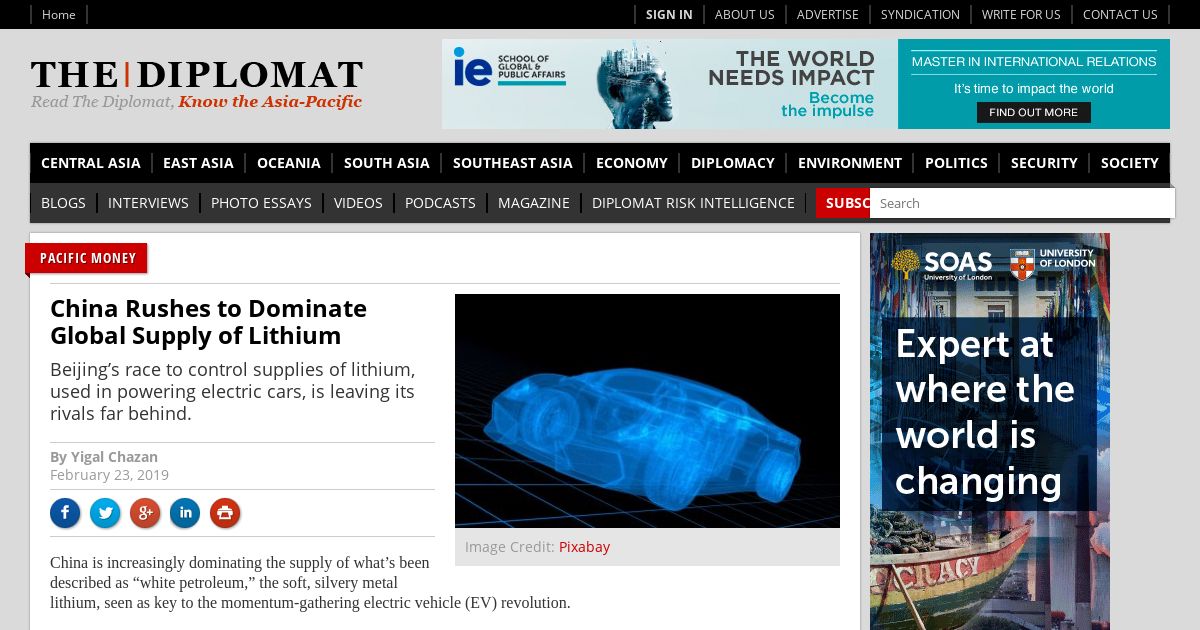Open the ABOUT US page
1200x630 pixels.
click(744, 14)
